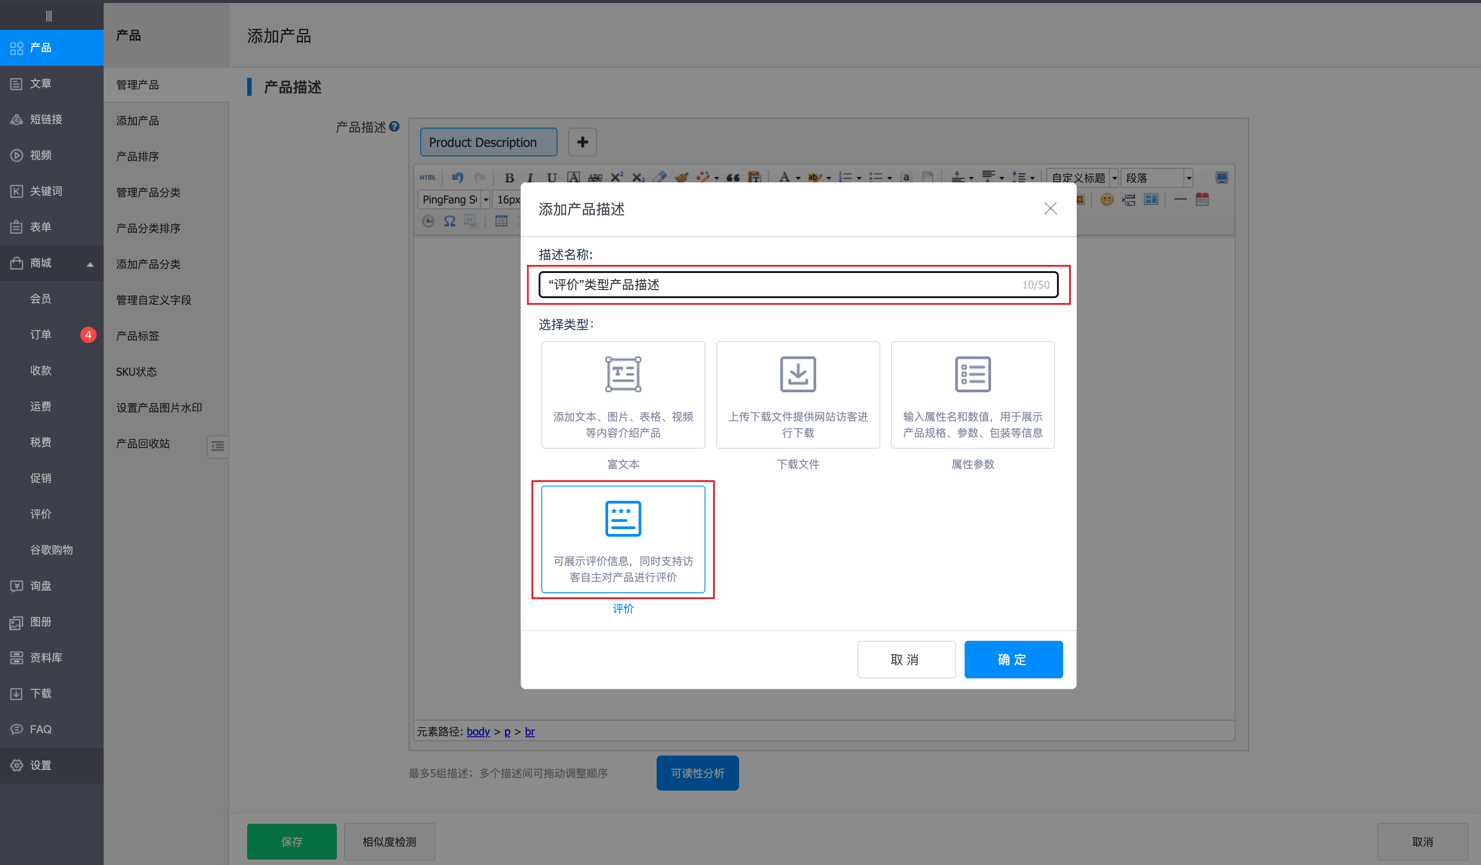Select the 富文本 description type card
Screen dimensions: 1481x865
[623, 395]
